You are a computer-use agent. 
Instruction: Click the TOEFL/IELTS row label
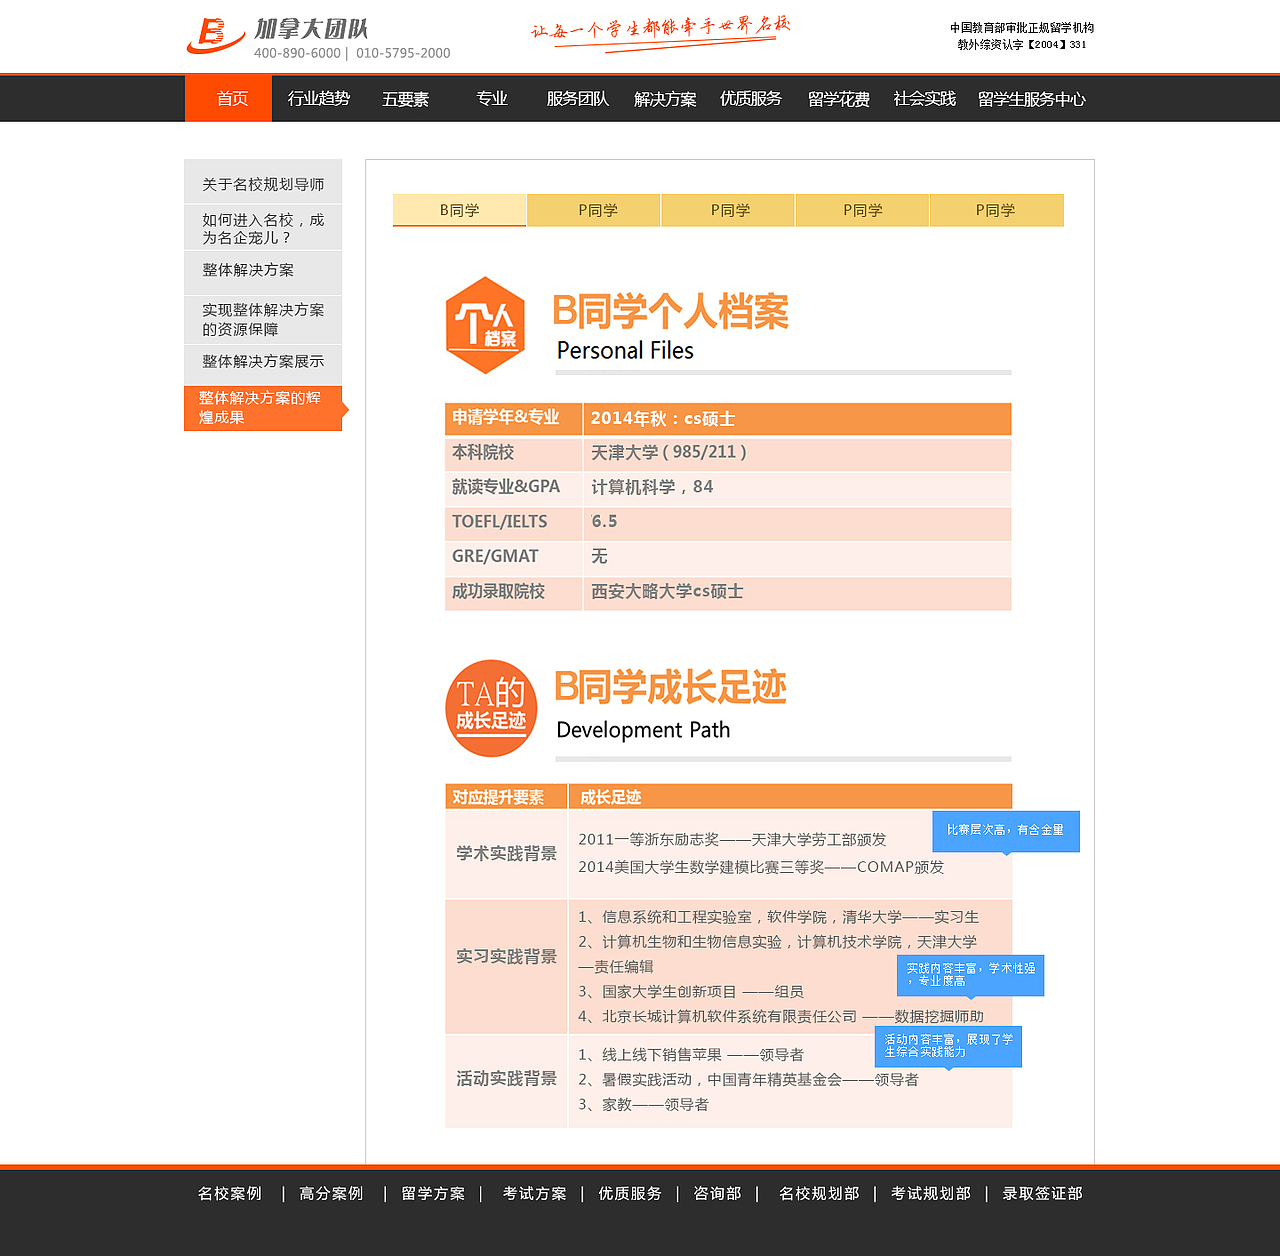click(500, 522)
